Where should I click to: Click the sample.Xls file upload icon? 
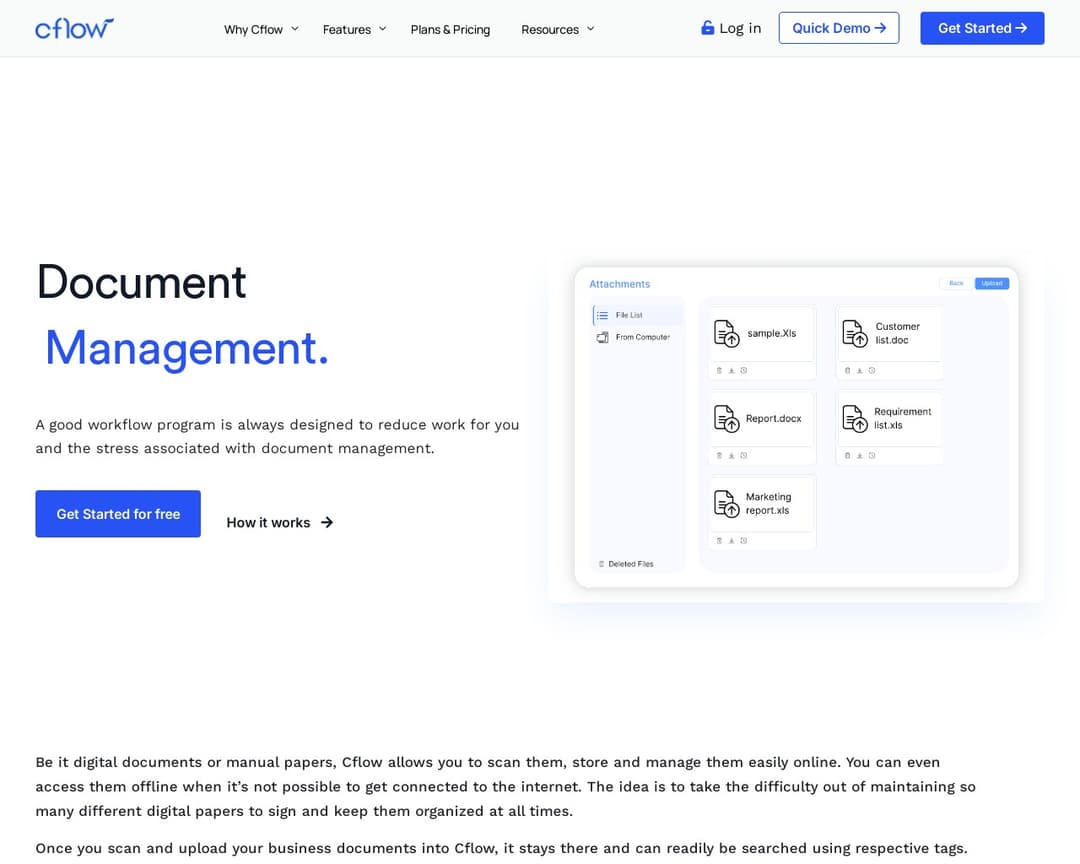(726, 333)
